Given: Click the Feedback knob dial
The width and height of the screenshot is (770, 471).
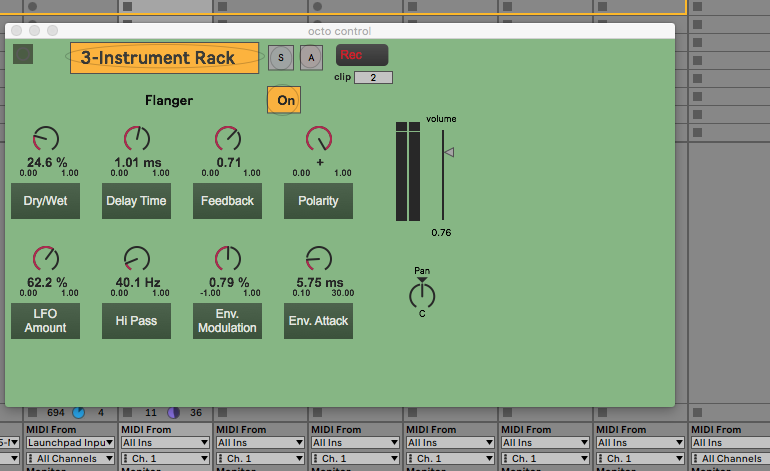Looking at the screenshot, I should click(x=228, y=140).
